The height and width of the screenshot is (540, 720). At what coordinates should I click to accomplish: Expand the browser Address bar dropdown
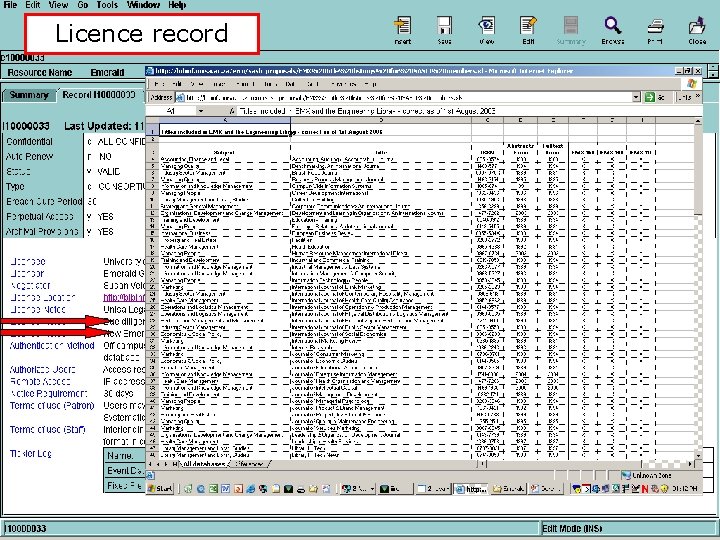tap(636, 97)
